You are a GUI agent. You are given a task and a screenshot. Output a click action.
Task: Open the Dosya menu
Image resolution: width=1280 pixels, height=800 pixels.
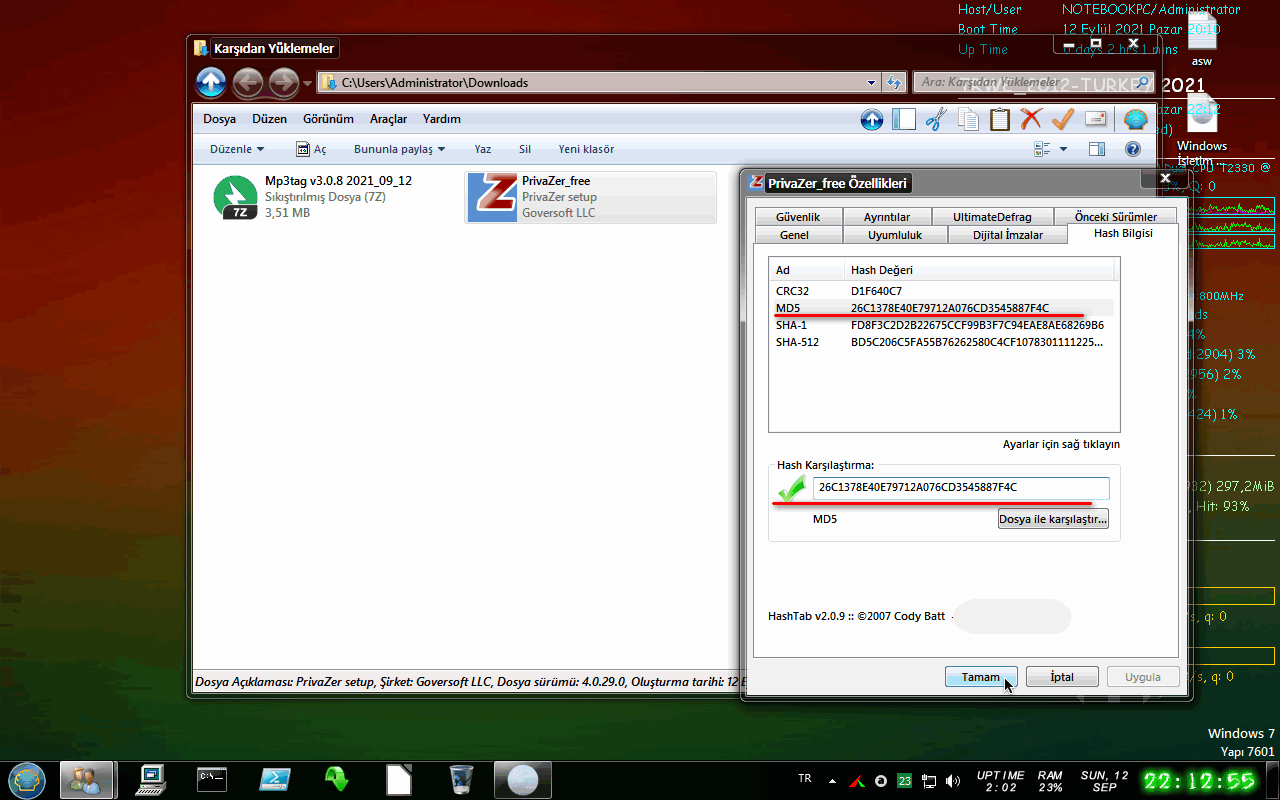point(220,119)
